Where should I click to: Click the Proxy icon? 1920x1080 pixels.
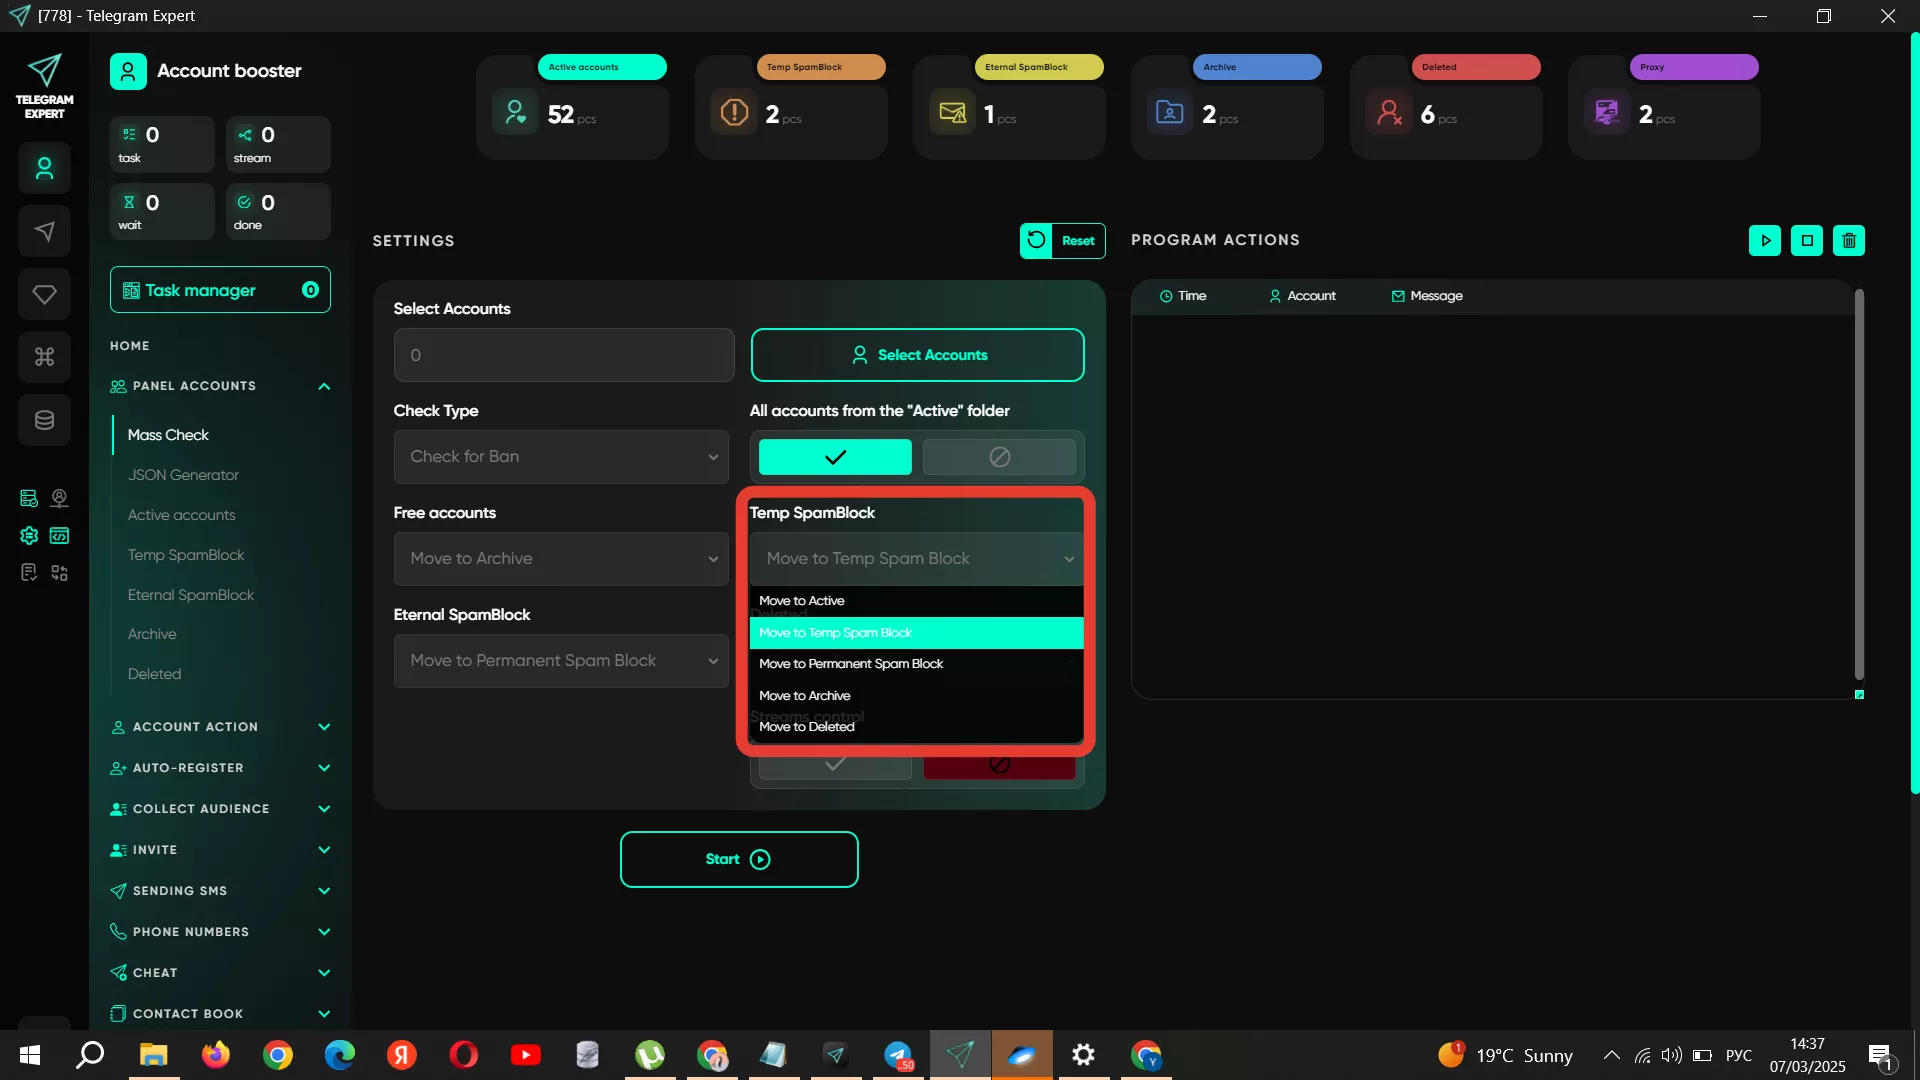pos(1607,112)
